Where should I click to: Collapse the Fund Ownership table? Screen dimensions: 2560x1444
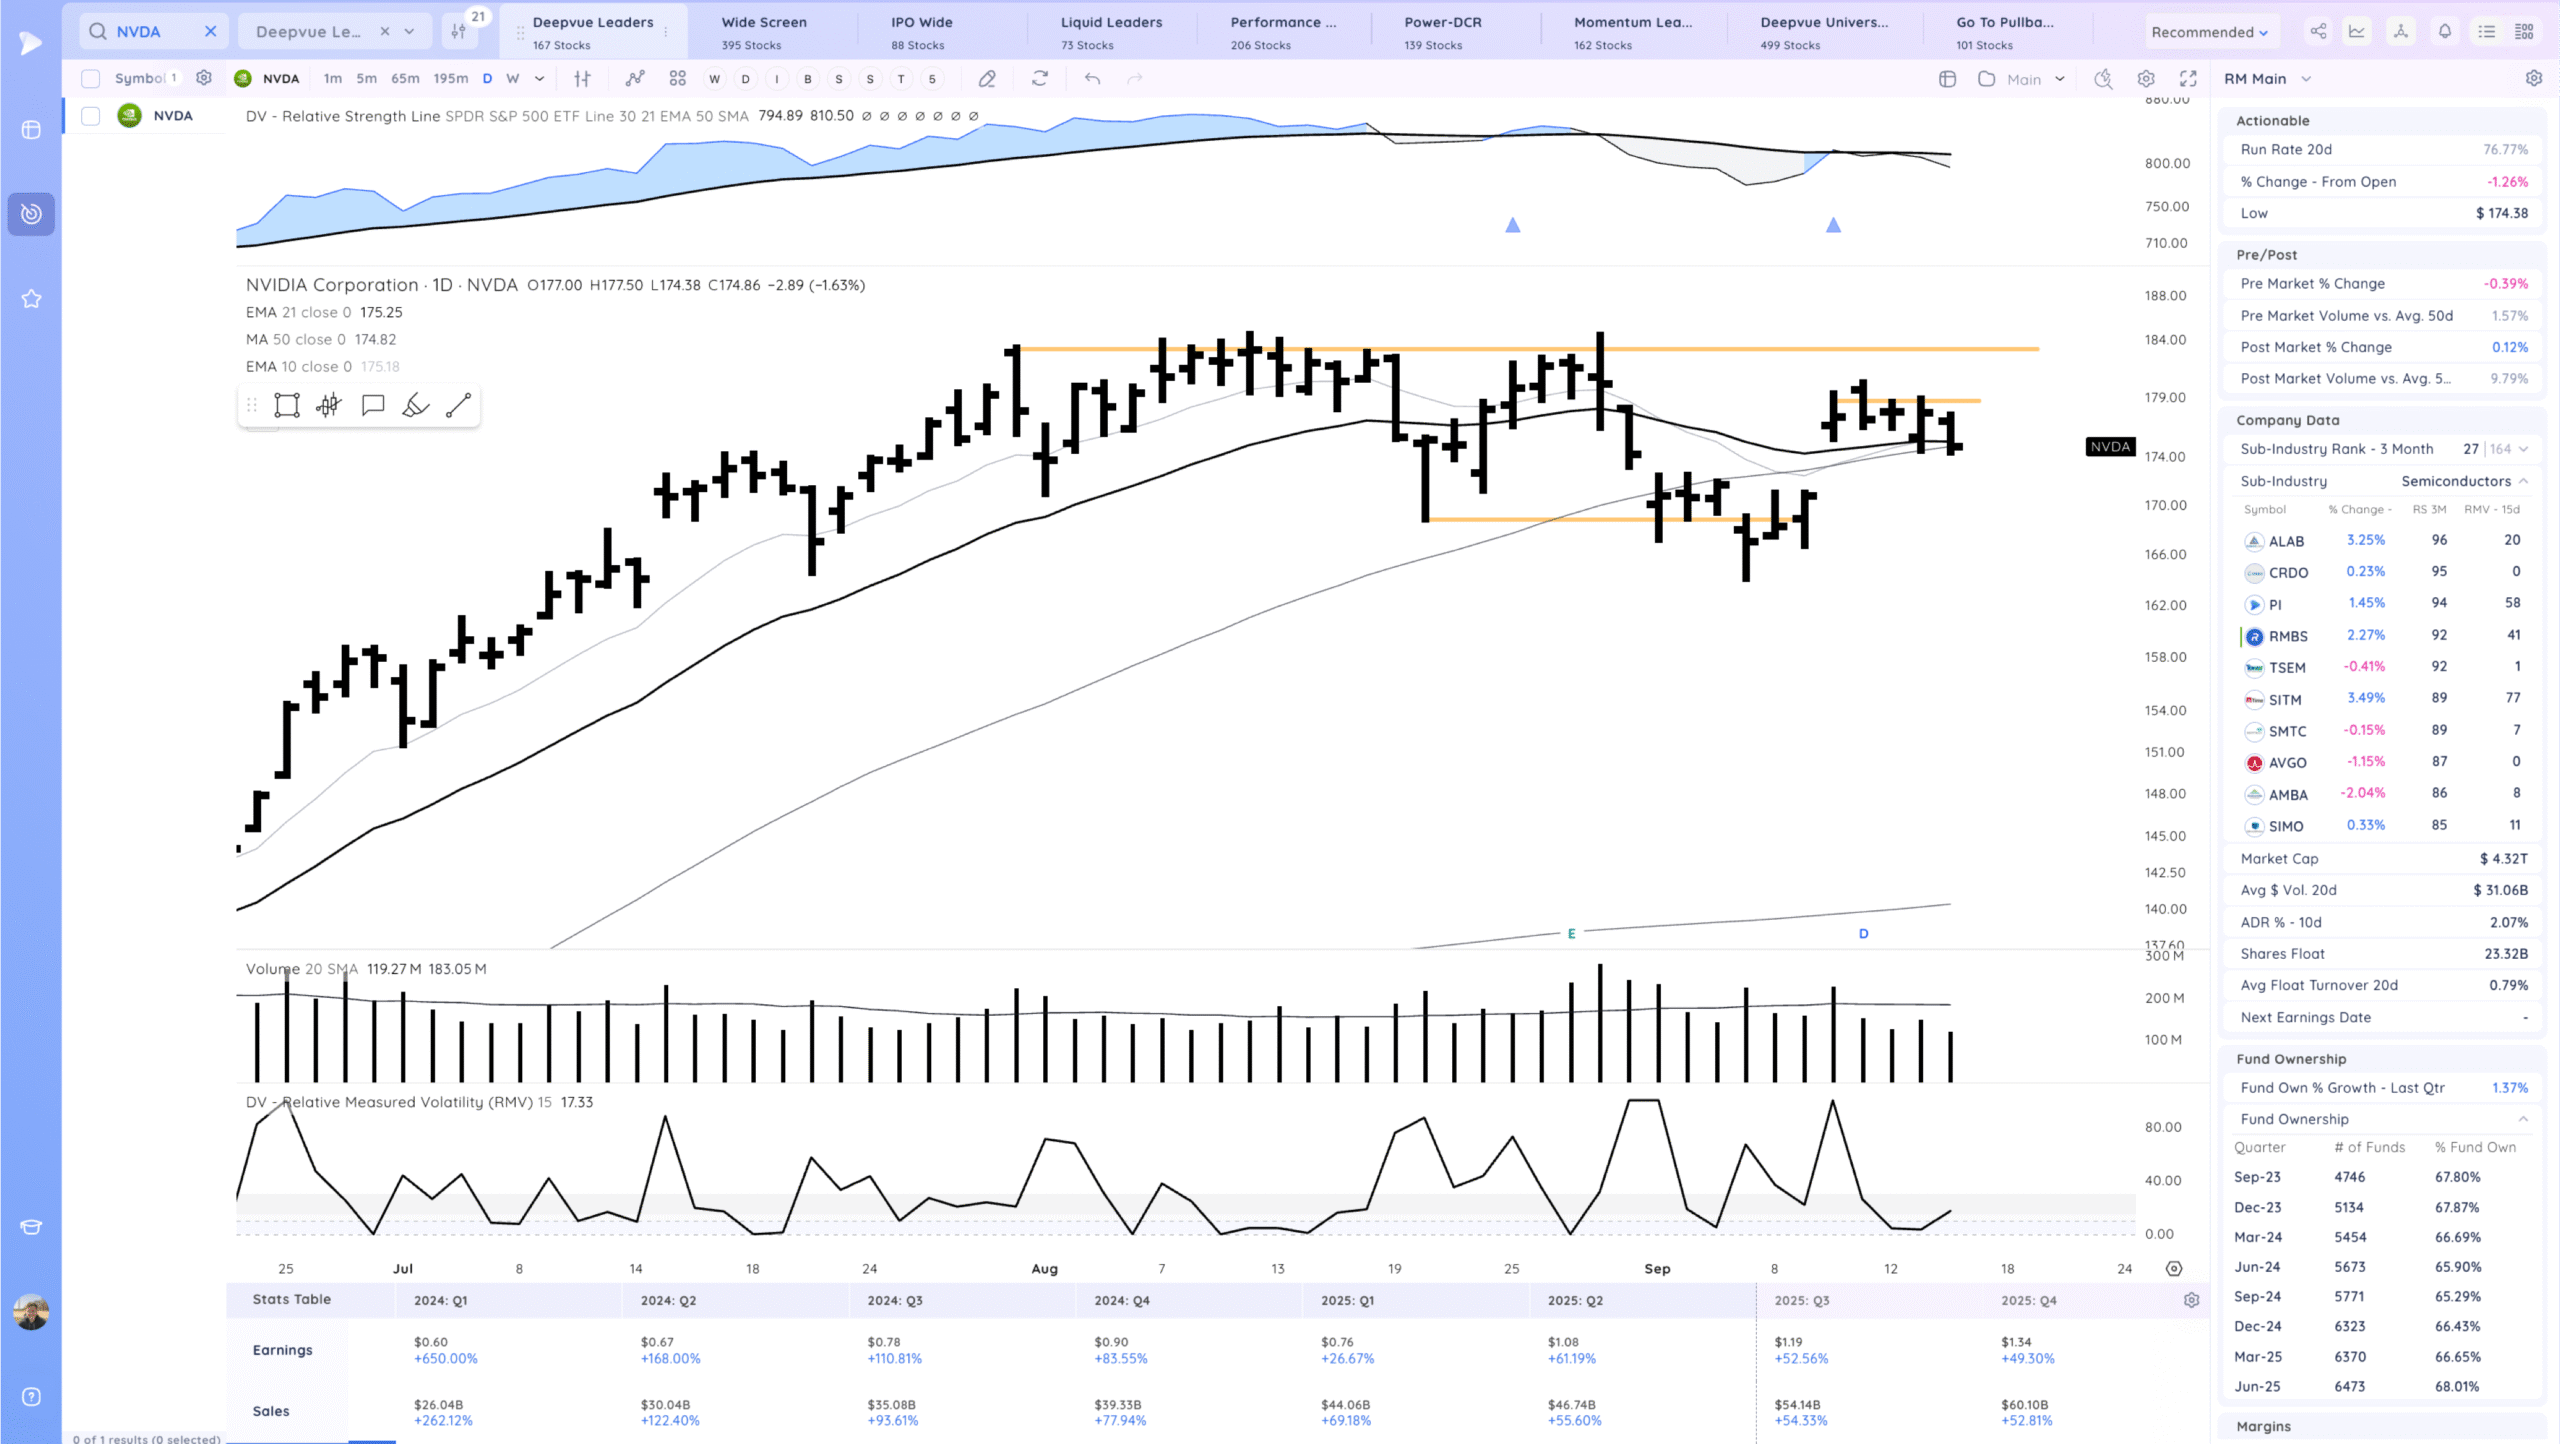coord(2523,1119)
